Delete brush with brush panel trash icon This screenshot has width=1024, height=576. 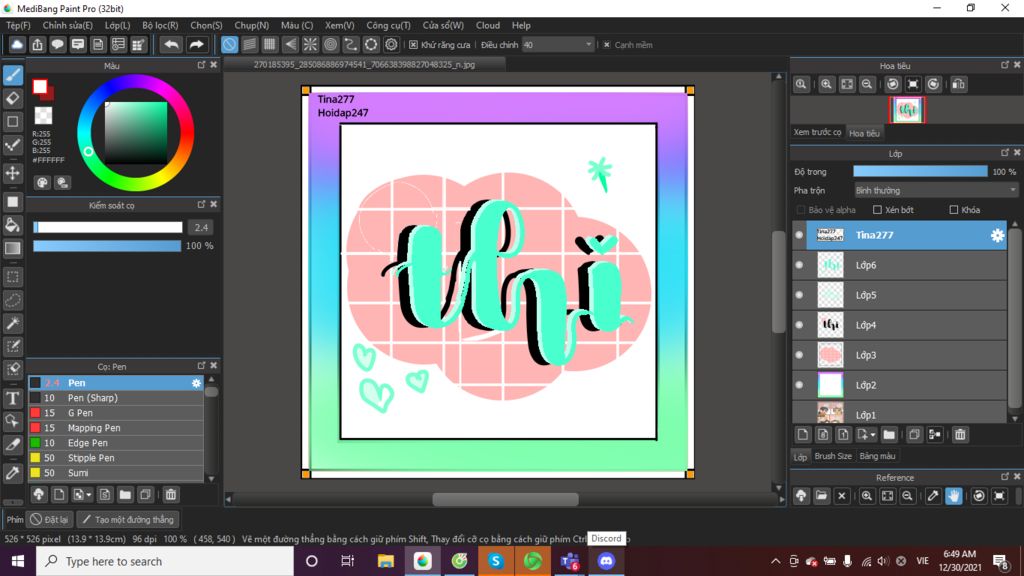170,495
